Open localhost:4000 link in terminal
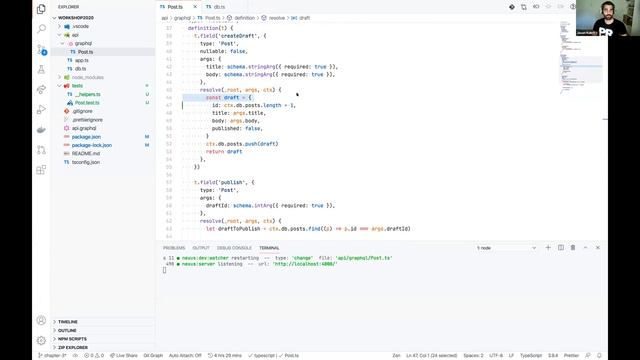Viewport: 640px width, 360px height. tap(305, 264)
